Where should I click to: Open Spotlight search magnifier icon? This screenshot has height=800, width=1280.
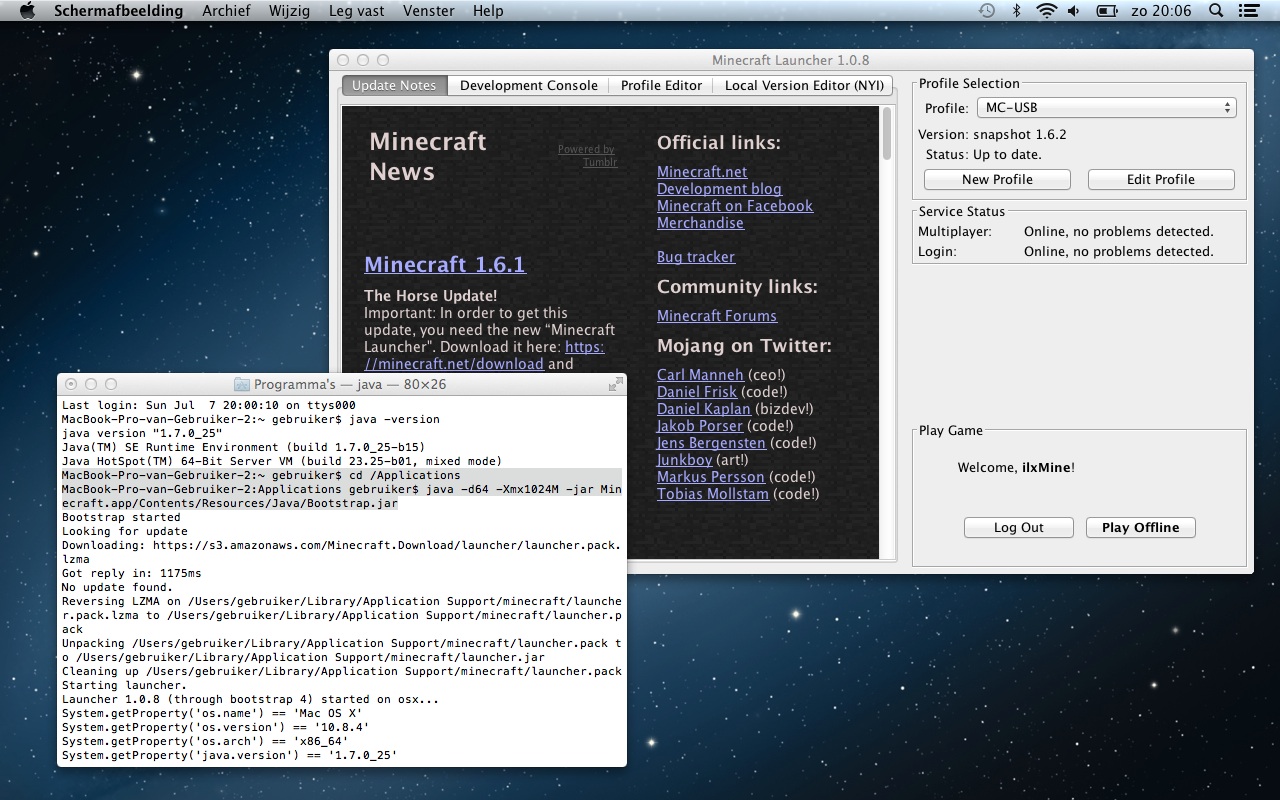coord(1216,11)
